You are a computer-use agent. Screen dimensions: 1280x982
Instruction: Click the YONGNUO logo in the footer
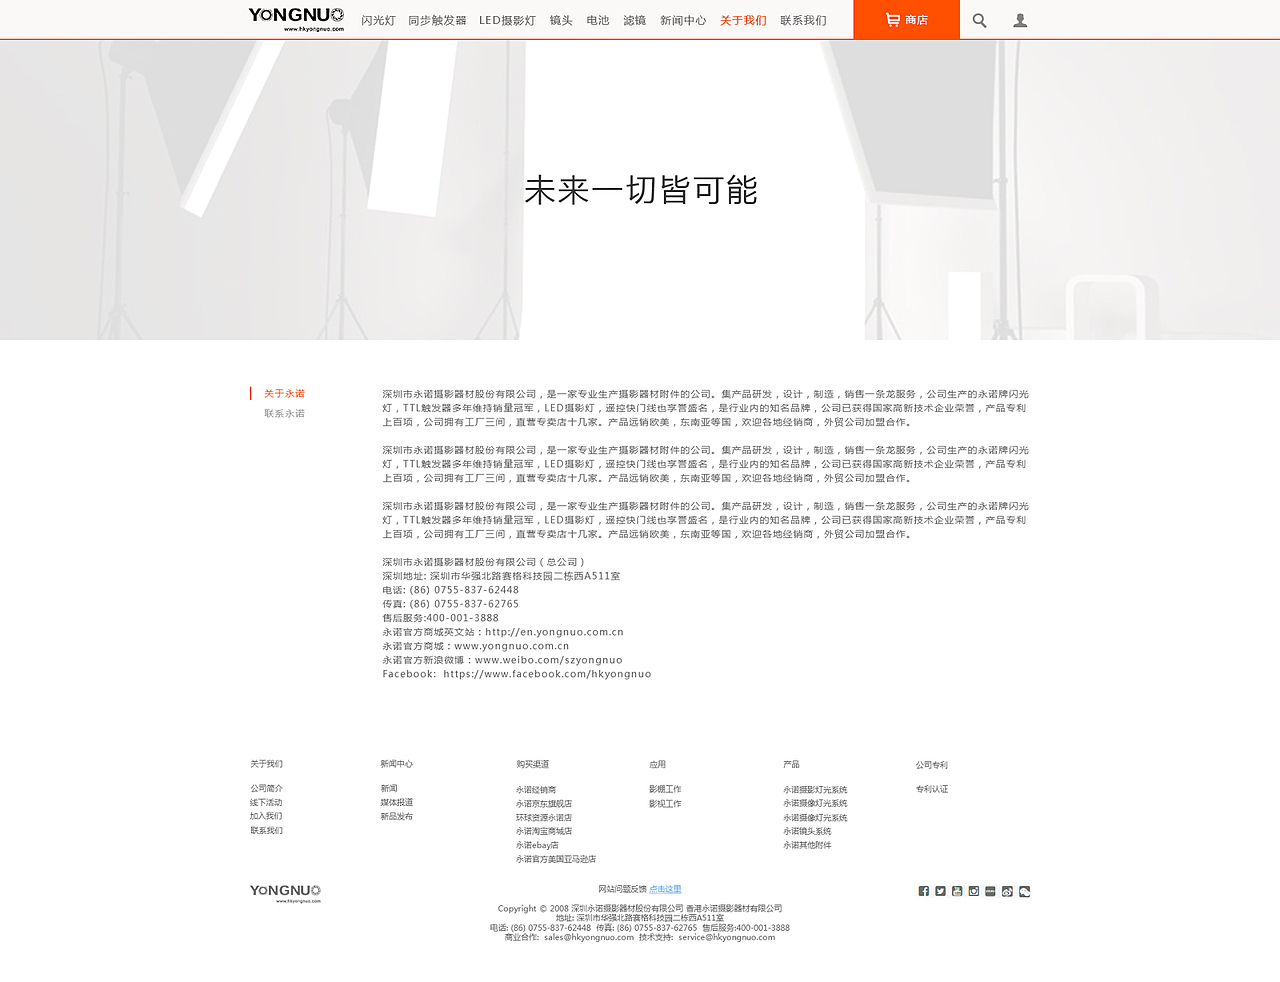(283, 890)
